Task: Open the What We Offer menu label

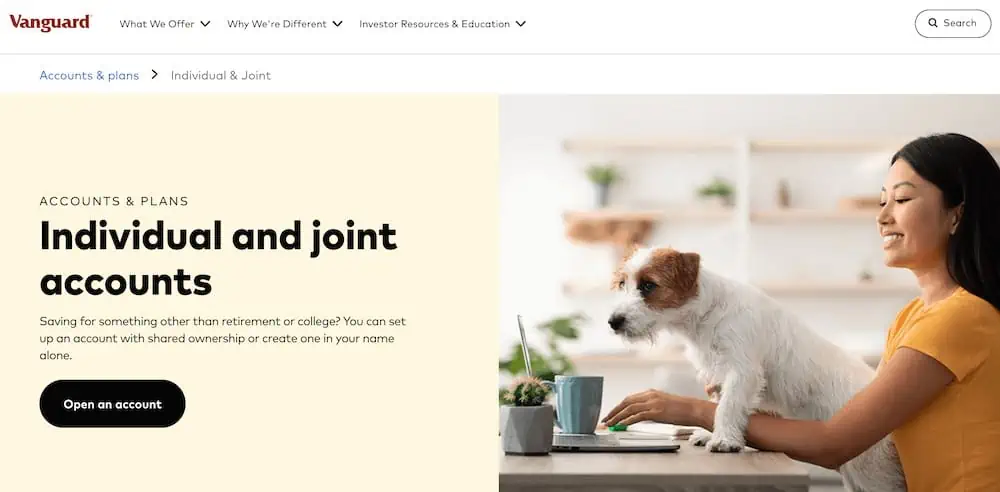Action: click(157, 24)
